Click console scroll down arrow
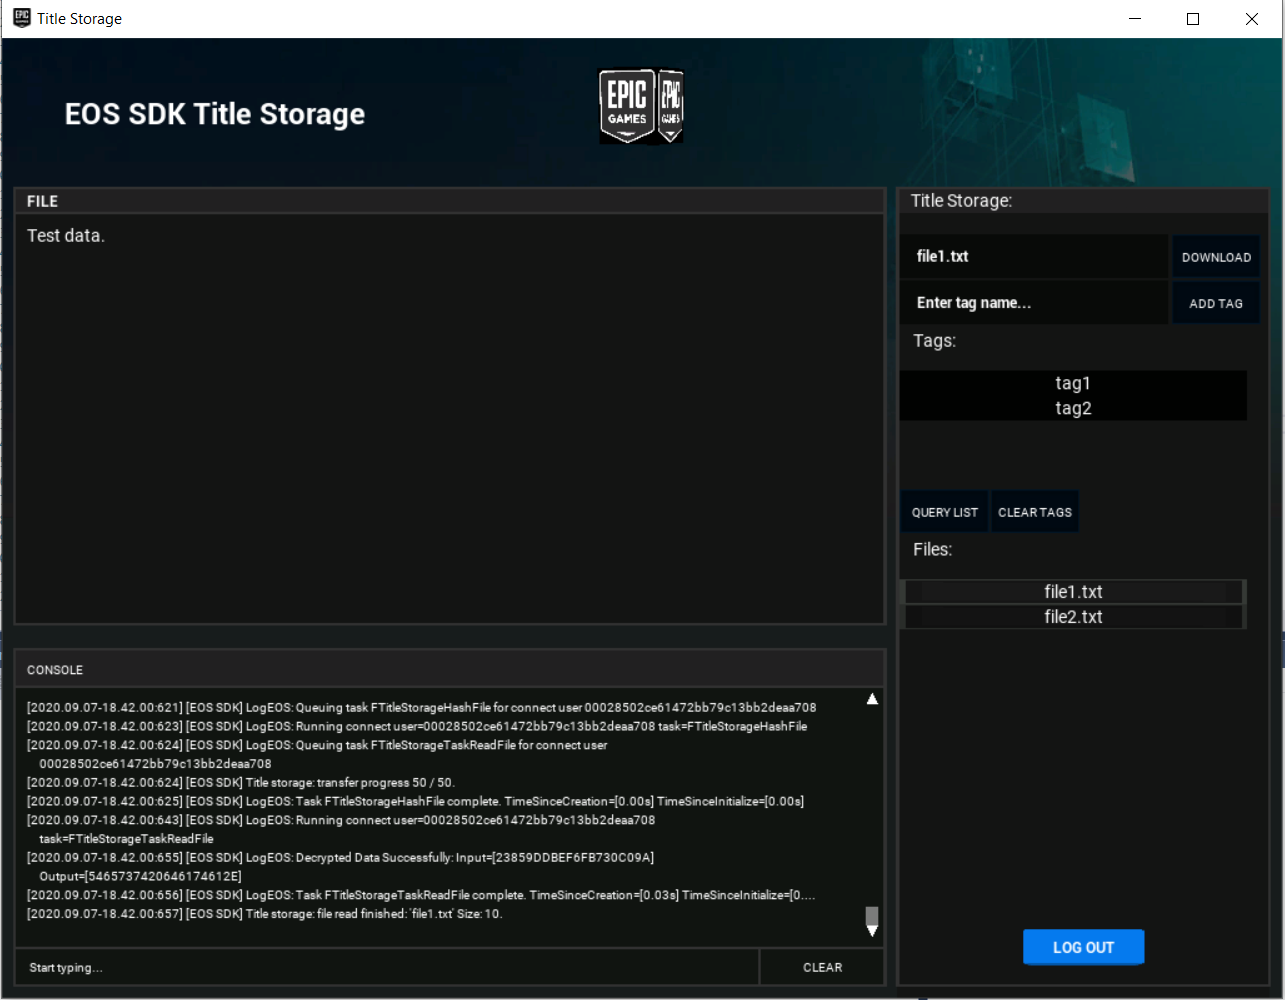 pos(872,931)
